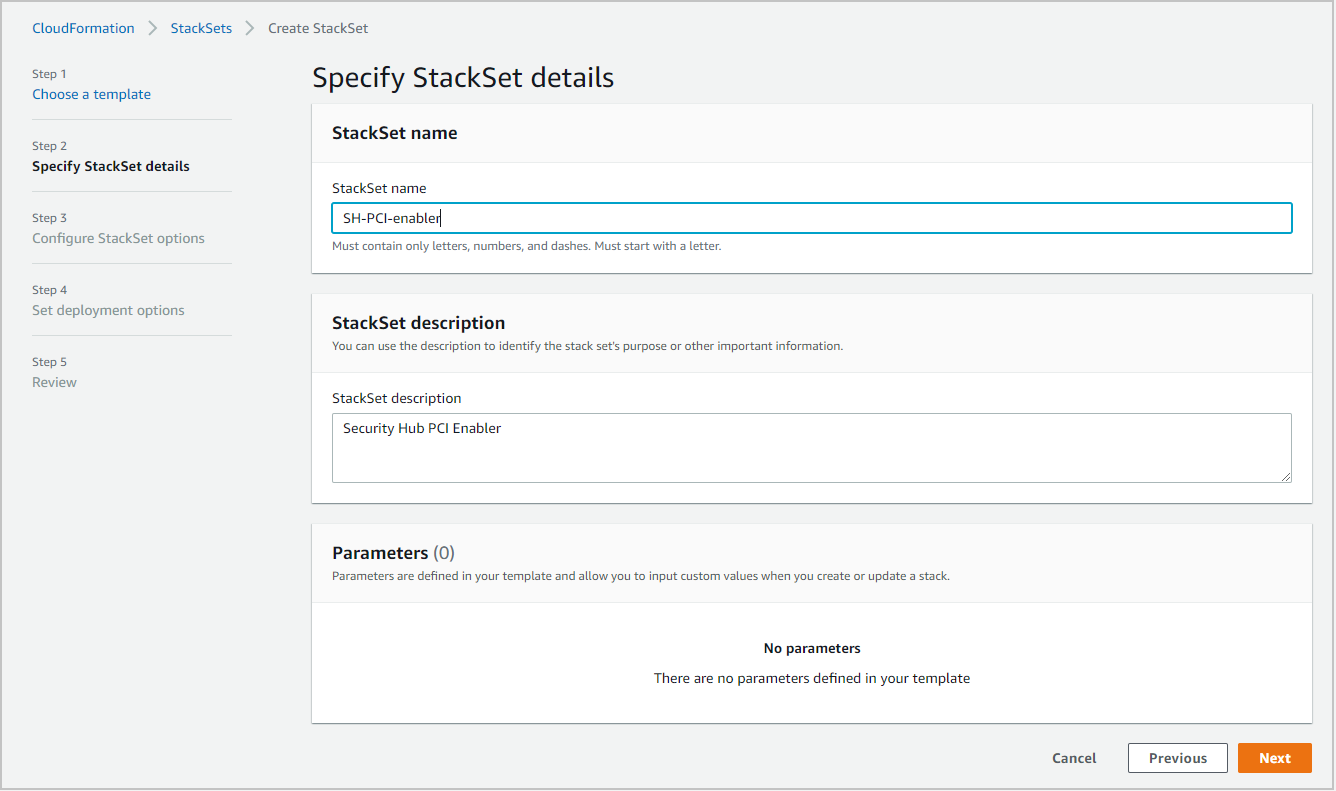This screenshot has width=1336, height=791.
Task: Jump to Set deployment options step
Action: [108, 310]
